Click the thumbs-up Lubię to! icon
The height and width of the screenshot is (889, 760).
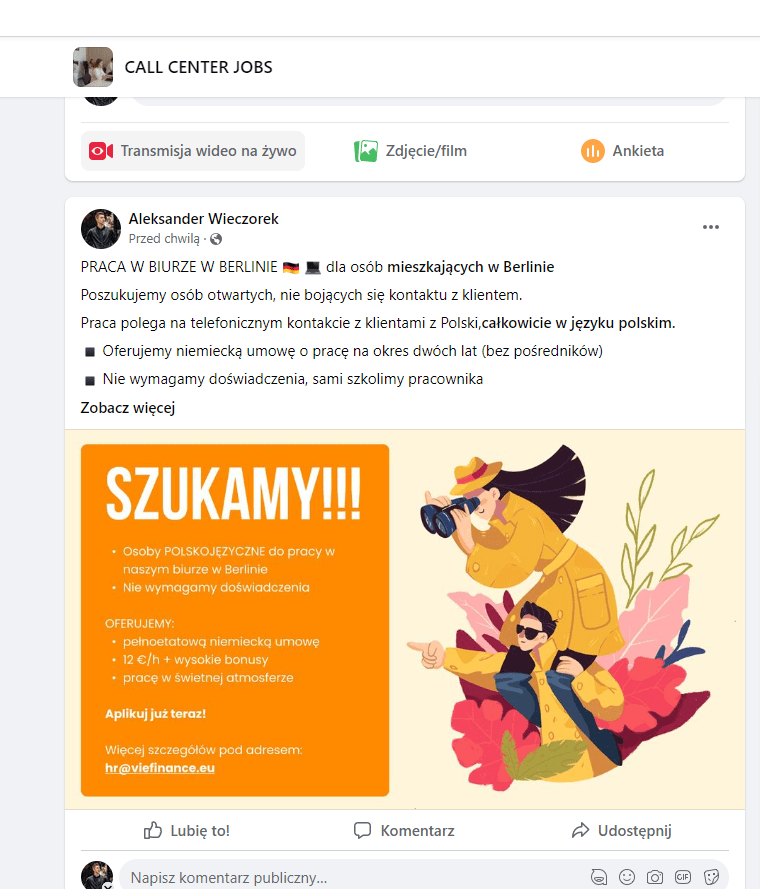(x=153, y=831)
